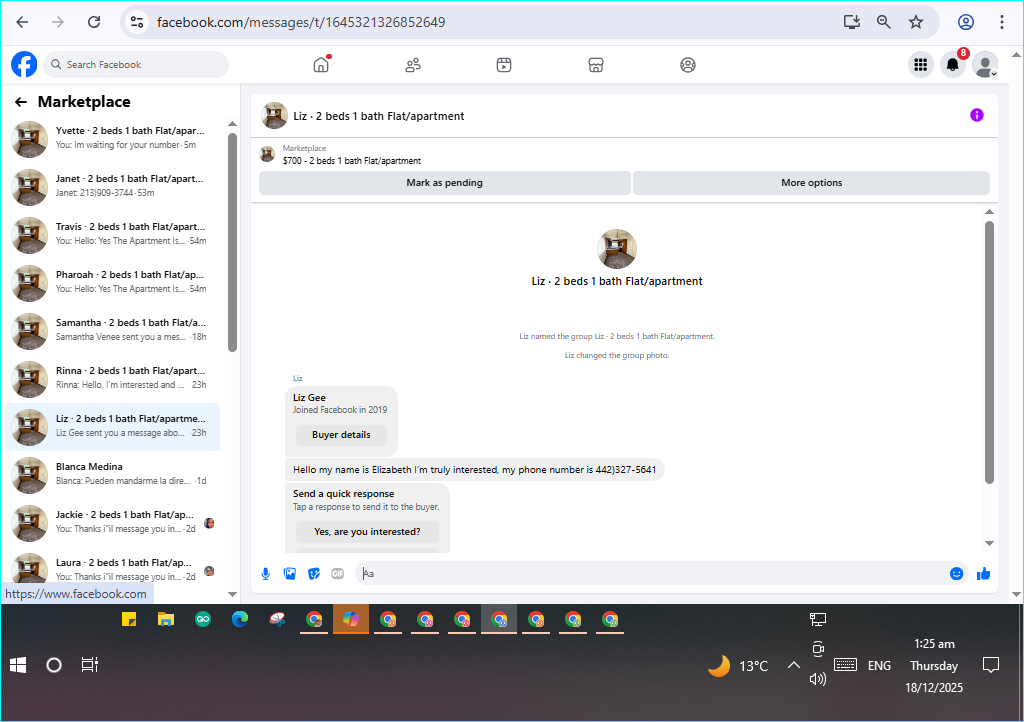Viewport: 1024px width, 722px height.
Task: Open File Explorer from taskbar
Action: pyautogui.click(x=166, y=620)
